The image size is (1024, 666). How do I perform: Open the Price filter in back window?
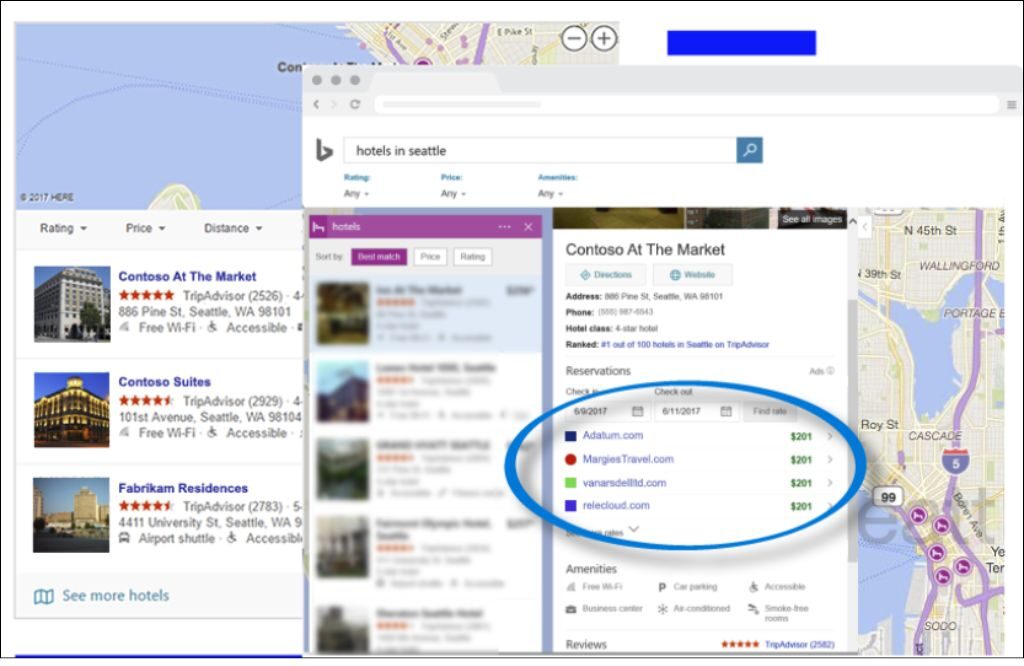[x=145, y=228]
